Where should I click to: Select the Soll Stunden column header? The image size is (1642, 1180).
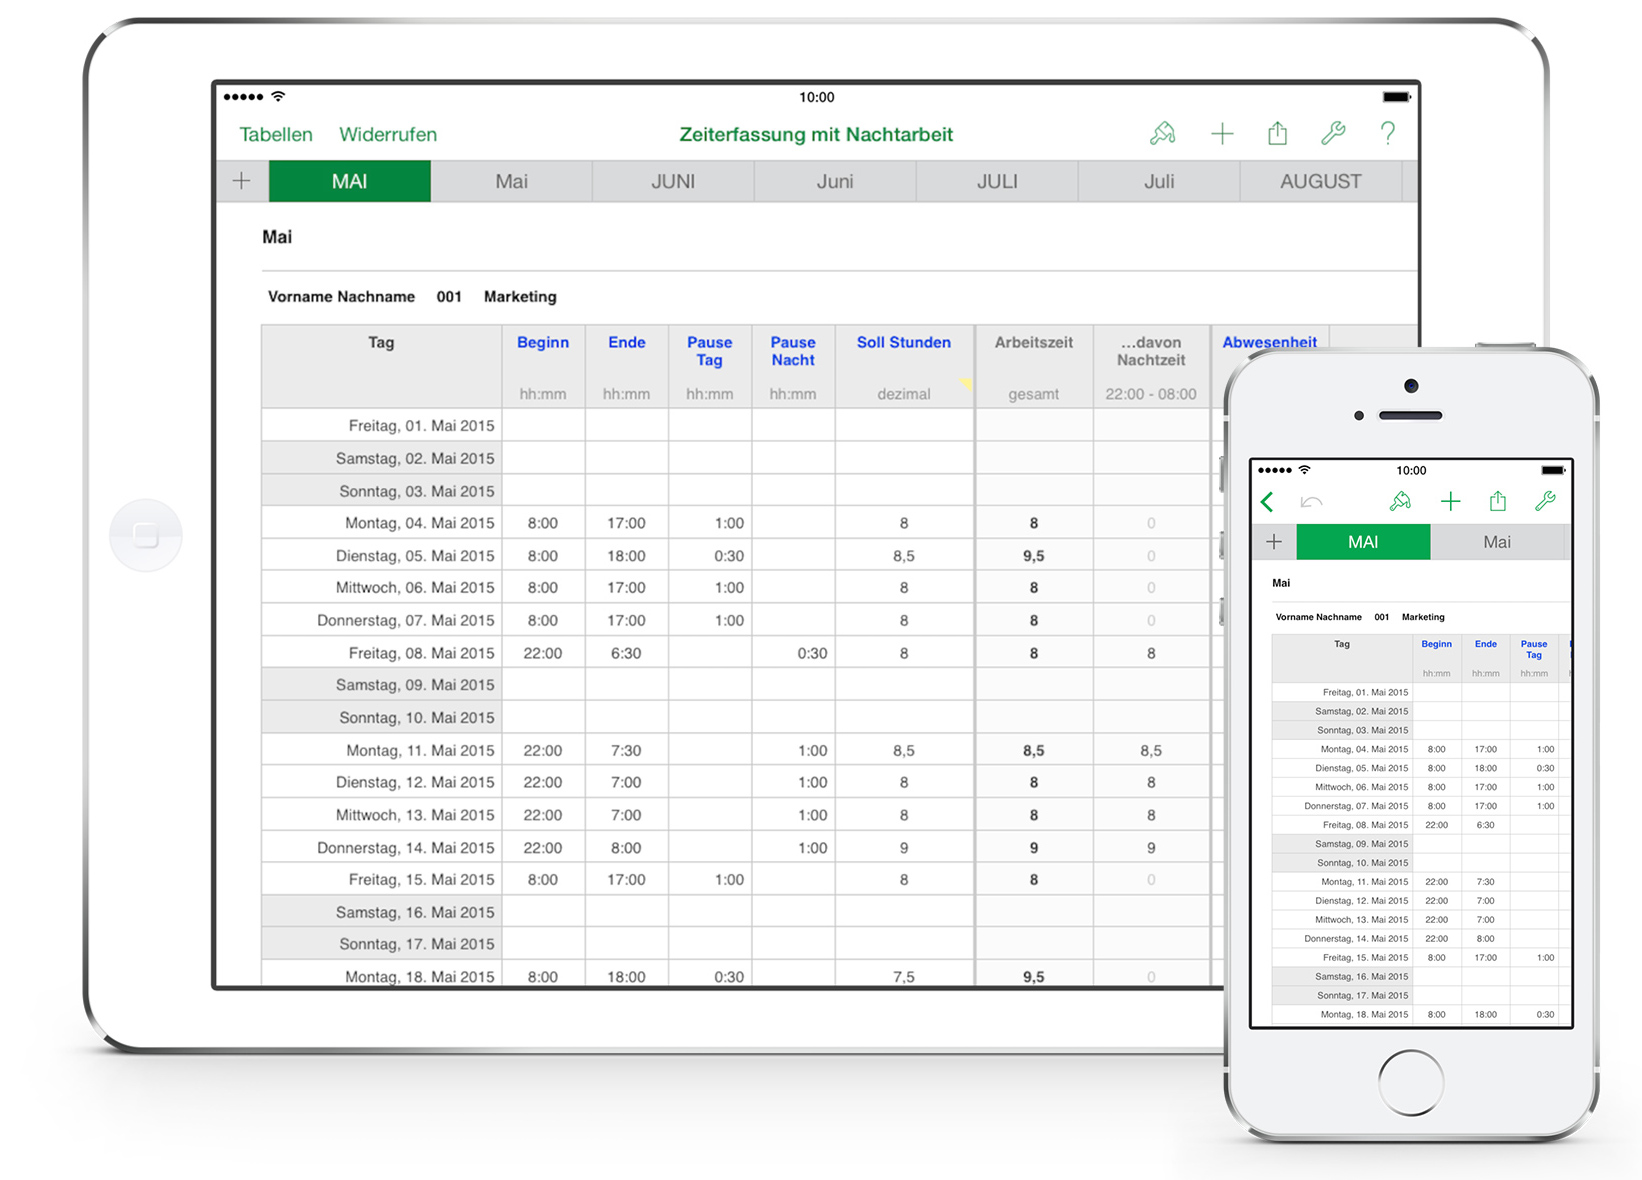pos(903,343)
